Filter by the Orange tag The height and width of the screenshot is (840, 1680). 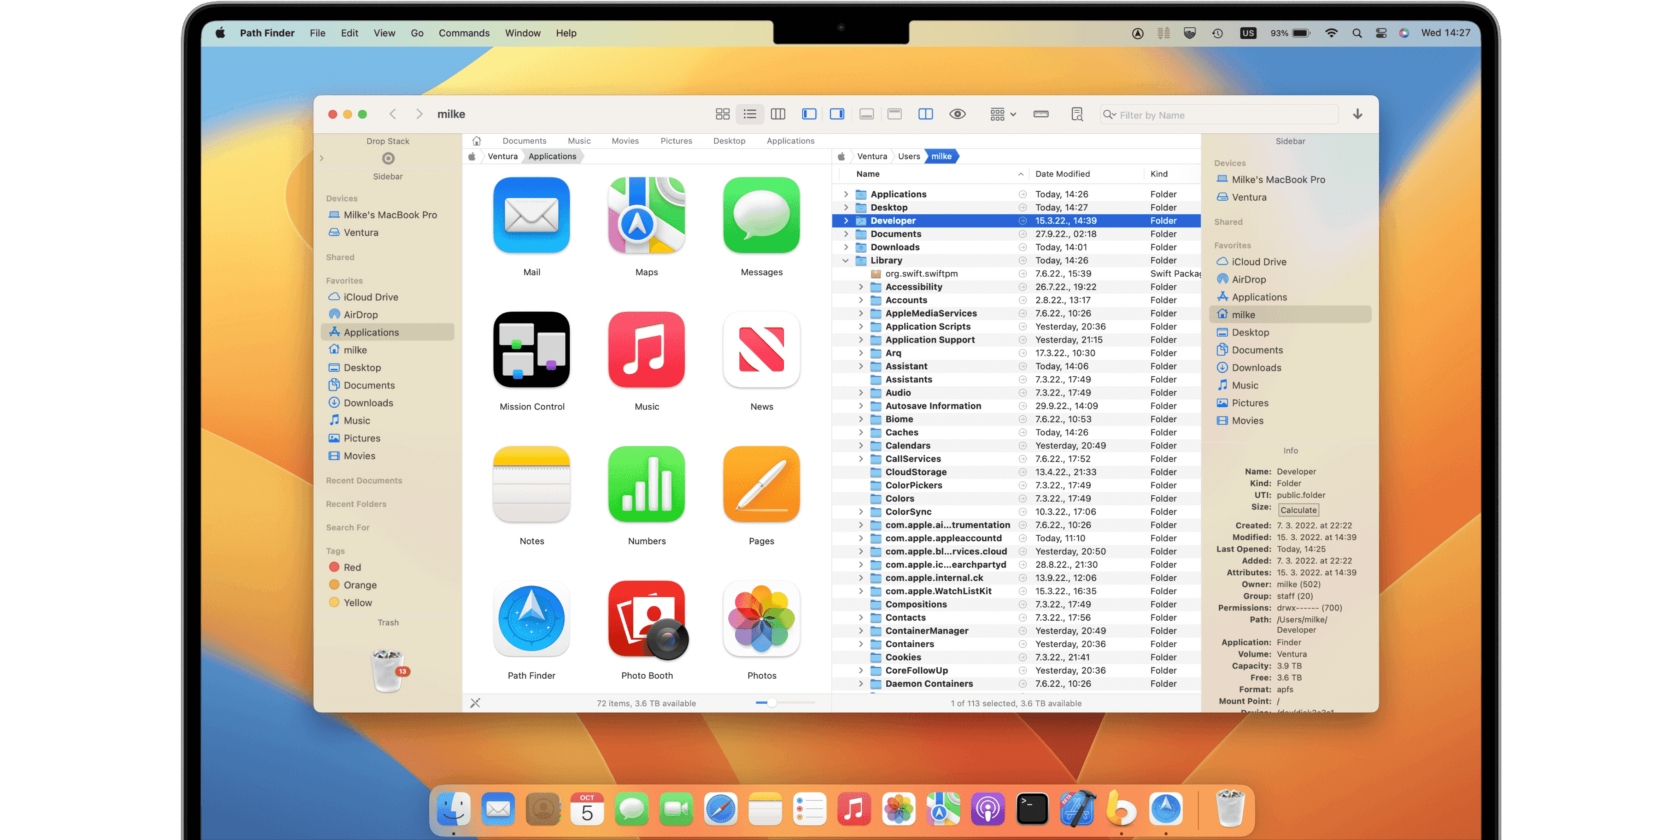[353, 585]
